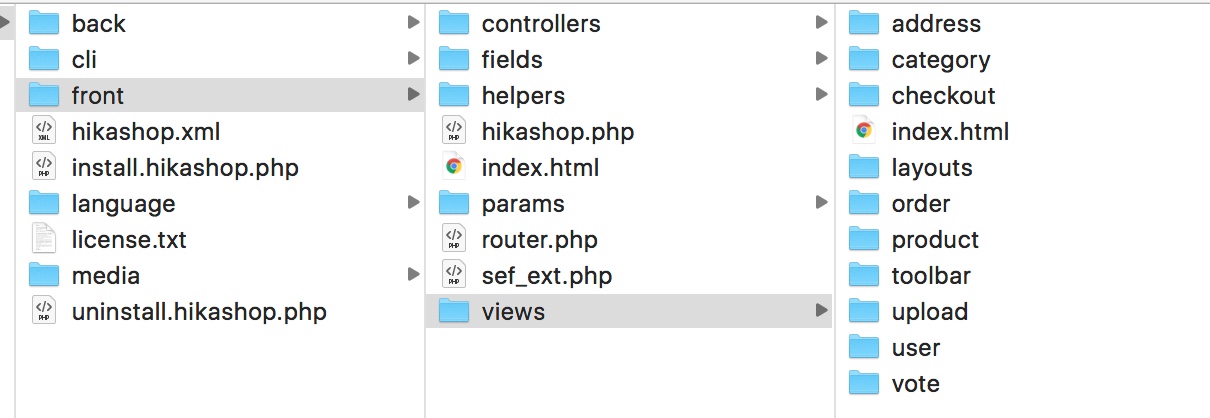Click the router.php file icon
The height and width of the screenshot is (418, 1210).
(x=454, y=240)
